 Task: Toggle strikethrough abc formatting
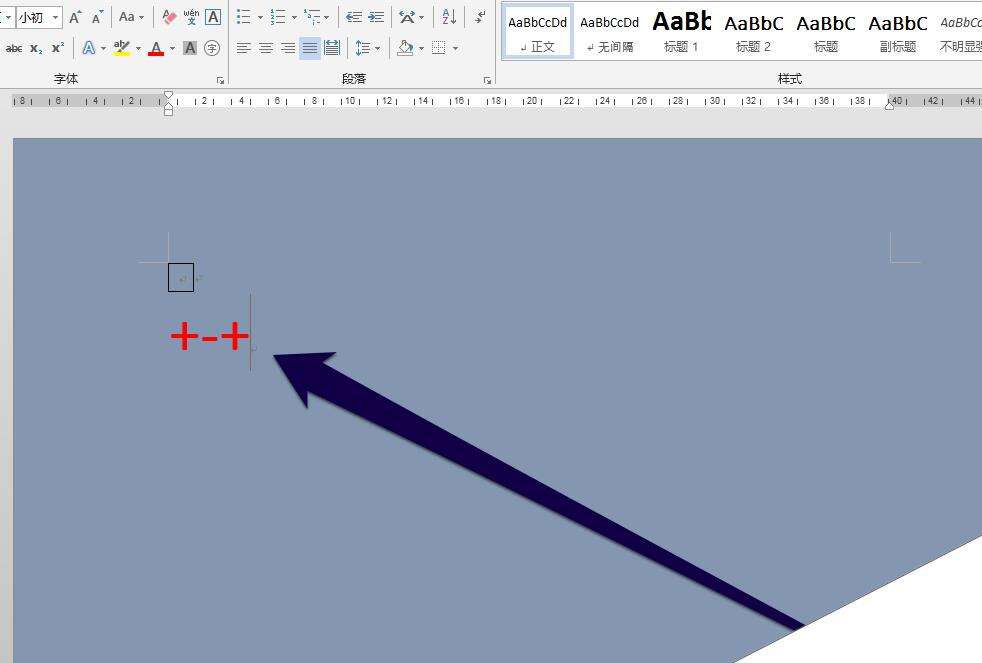tap(14, 48)
